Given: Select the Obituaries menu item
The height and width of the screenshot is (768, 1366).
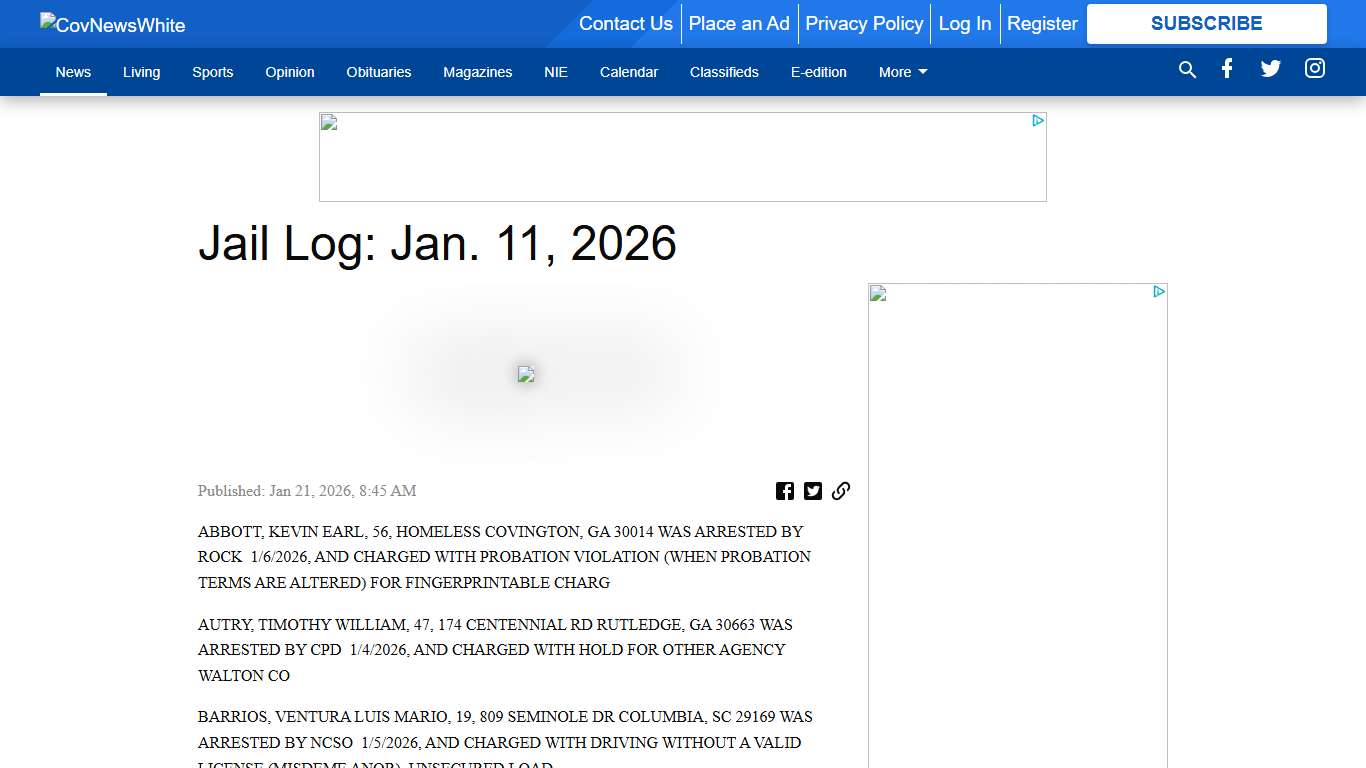Looking at the screenshot, I should click(x=378, y=72).
